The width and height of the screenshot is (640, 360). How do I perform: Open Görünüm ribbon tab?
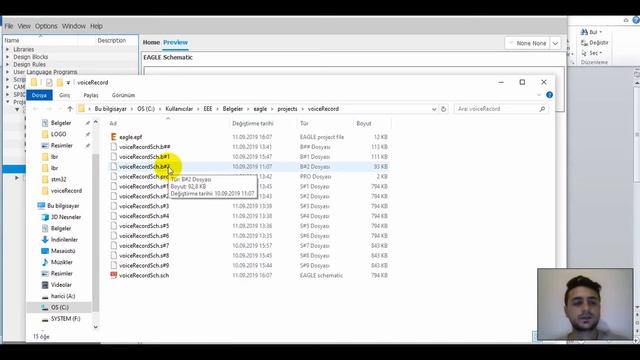[x=123, y=95]
